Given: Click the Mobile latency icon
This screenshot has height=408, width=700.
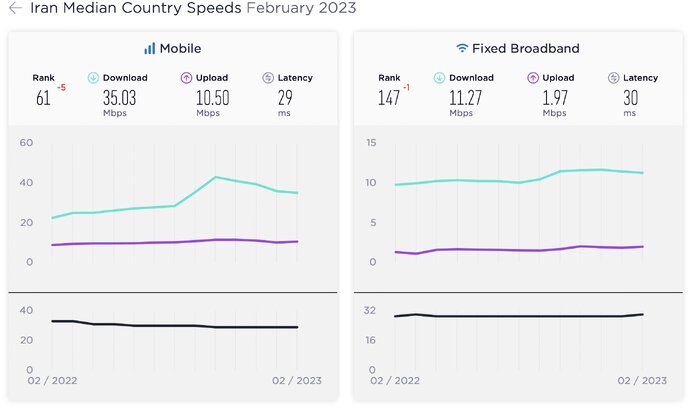Looking at the screenshot, I should [x=268, y=78].
